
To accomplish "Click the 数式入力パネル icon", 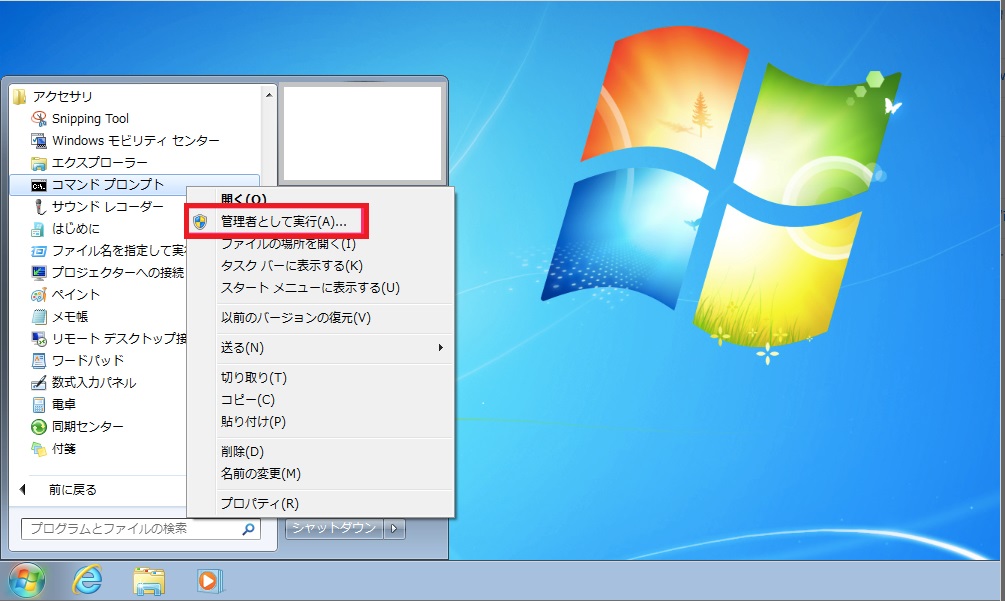I will 39,383.
